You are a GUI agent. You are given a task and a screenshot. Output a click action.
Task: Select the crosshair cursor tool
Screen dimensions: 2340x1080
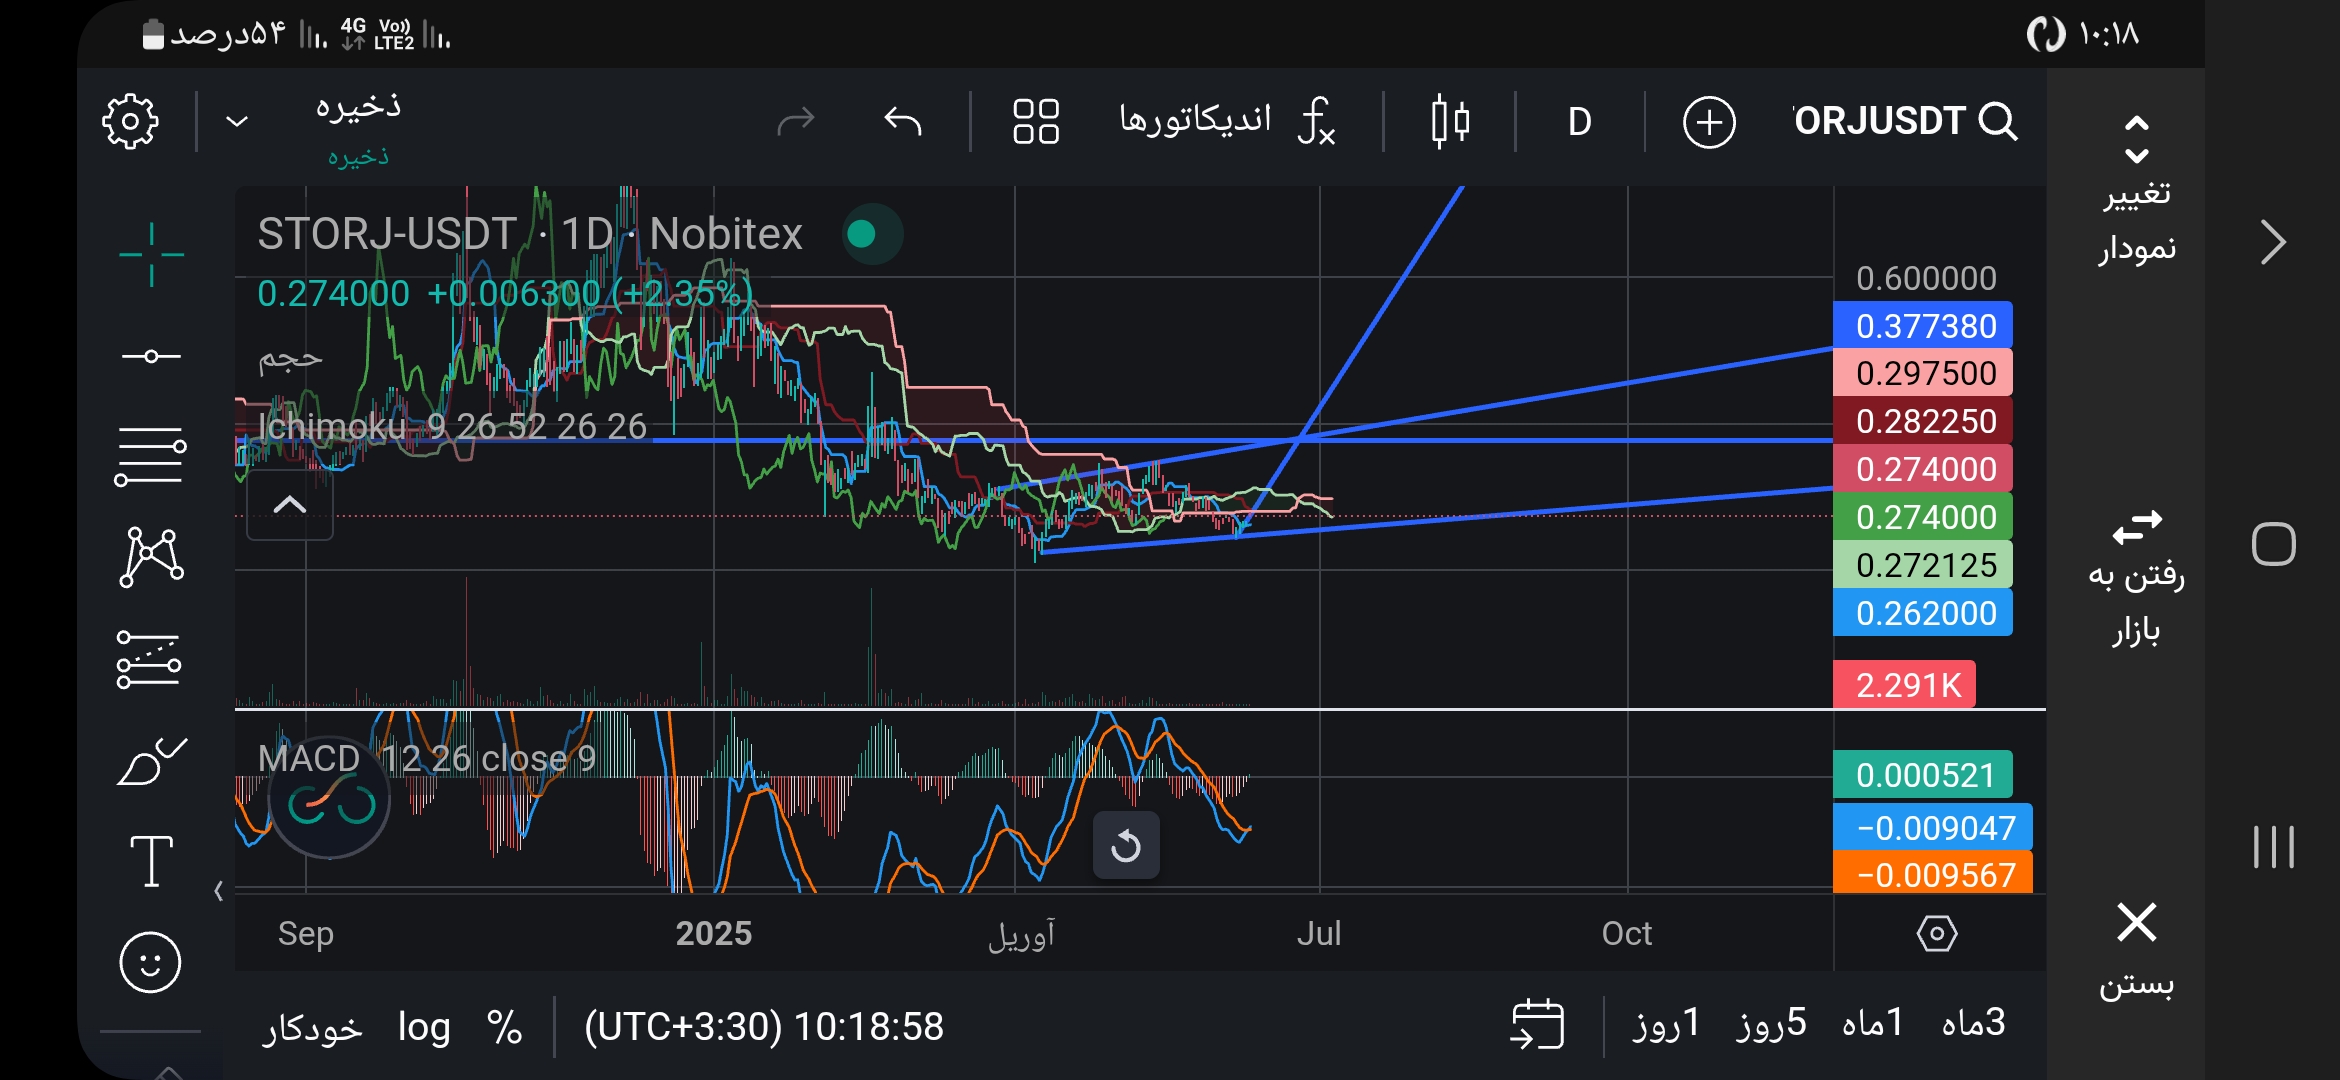(x=151, y=254)
